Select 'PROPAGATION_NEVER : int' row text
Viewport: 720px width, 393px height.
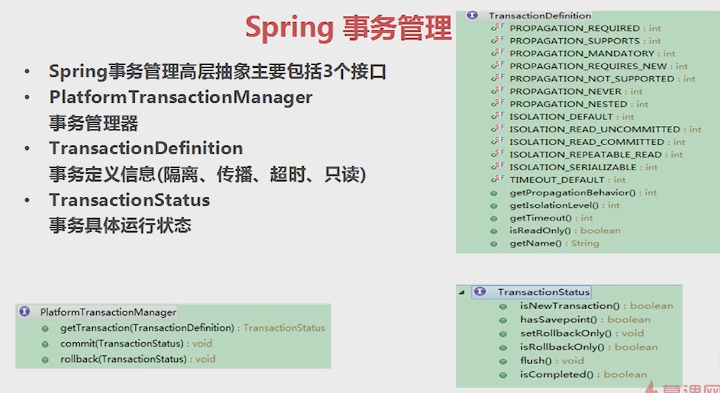pos(576,91)
